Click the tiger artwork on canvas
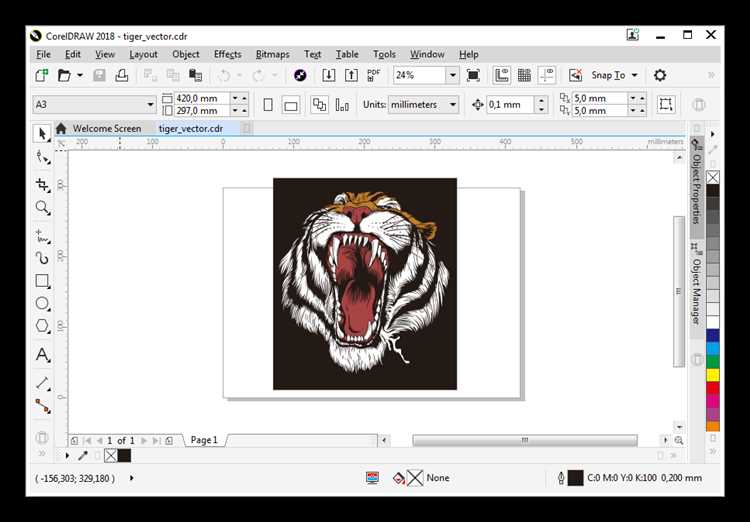750x522 pixels. (x=365, y=284)
